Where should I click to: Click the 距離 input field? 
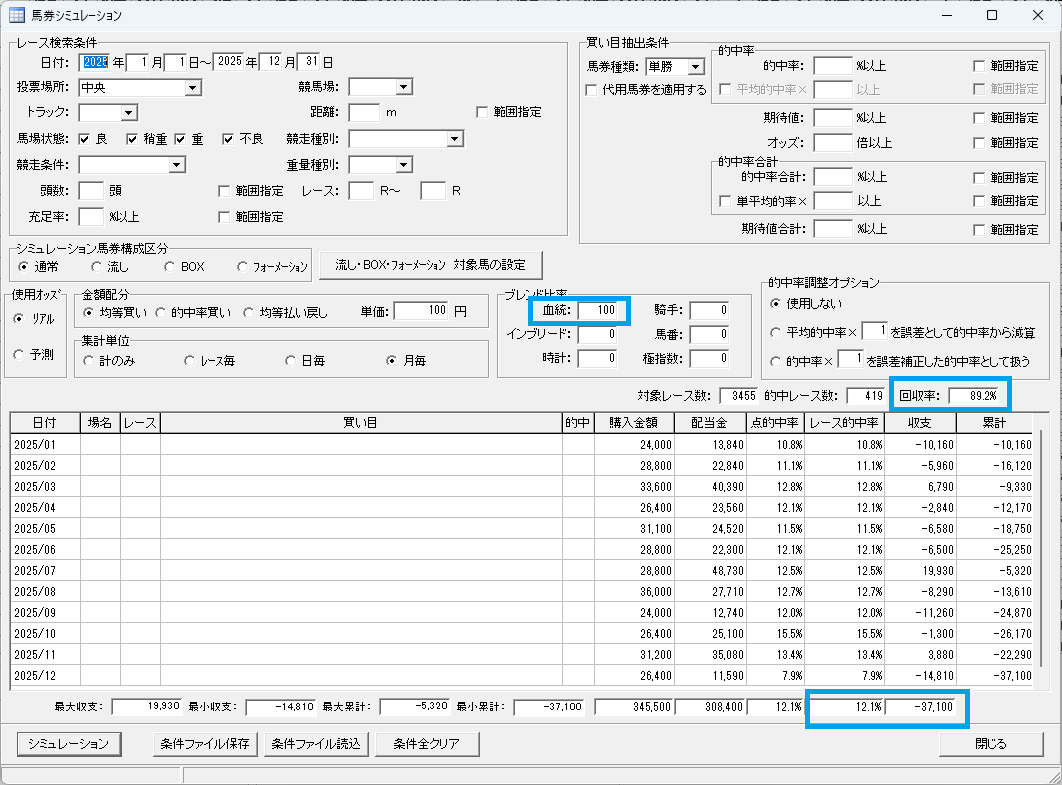coord(364,112)
